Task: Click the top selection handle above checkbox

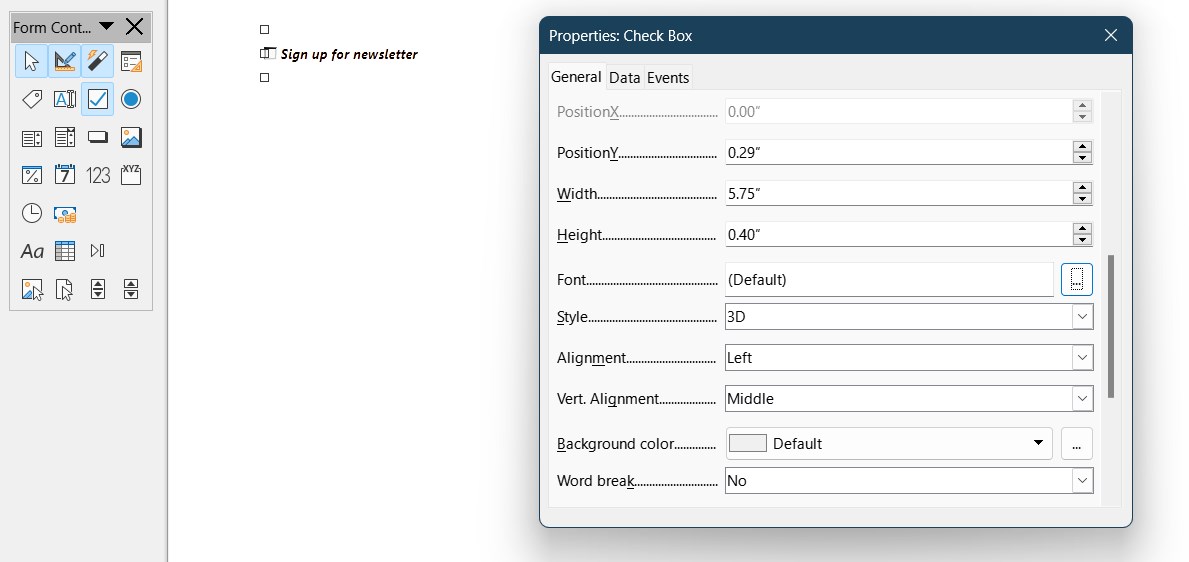Action: tap(265, 30)
